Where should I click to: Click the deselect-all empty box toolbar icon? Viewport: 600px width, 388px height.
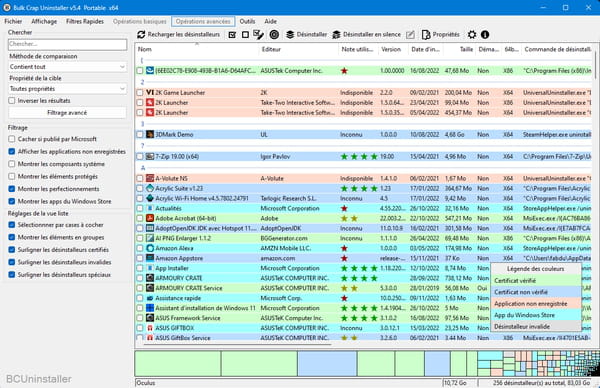pos(245,35)
